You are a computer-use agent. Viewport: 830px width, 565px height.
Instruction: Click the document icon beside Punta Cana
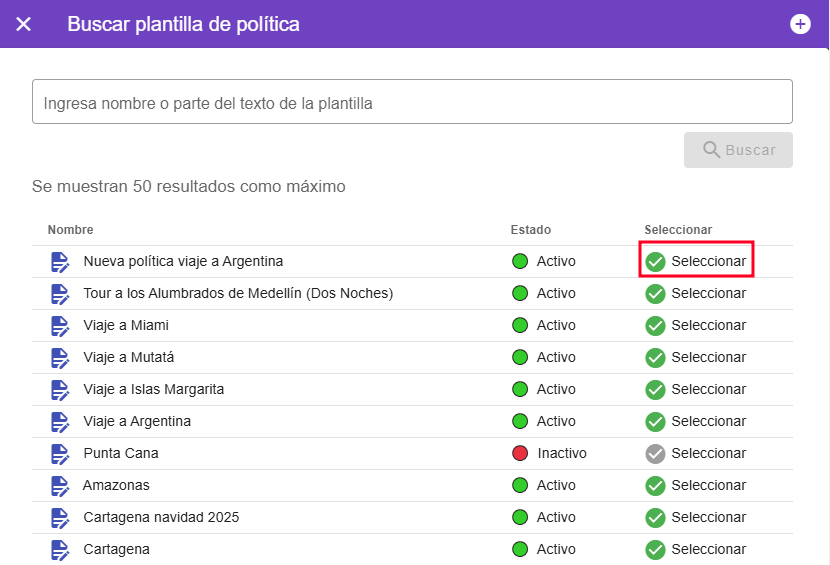pyautogui.click(x=60, y=453)
